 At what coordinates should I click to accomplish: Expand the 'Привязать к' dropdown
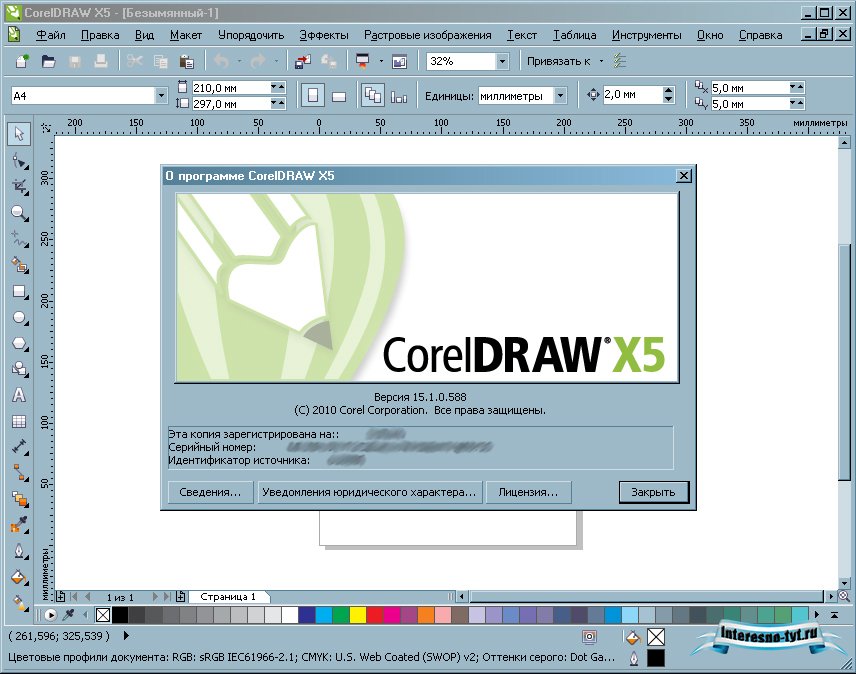click(602, 61)
